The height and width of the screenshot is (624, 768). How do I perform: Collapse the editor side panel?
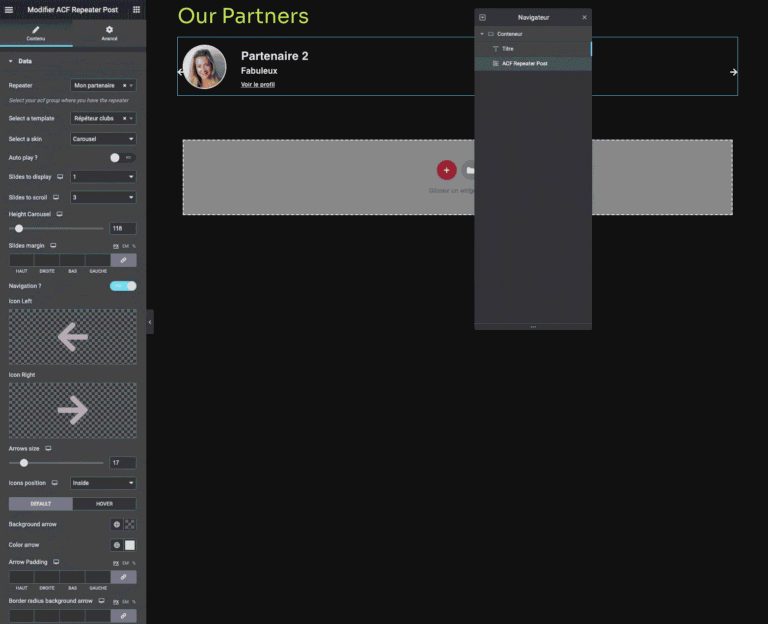coord(150,322)
